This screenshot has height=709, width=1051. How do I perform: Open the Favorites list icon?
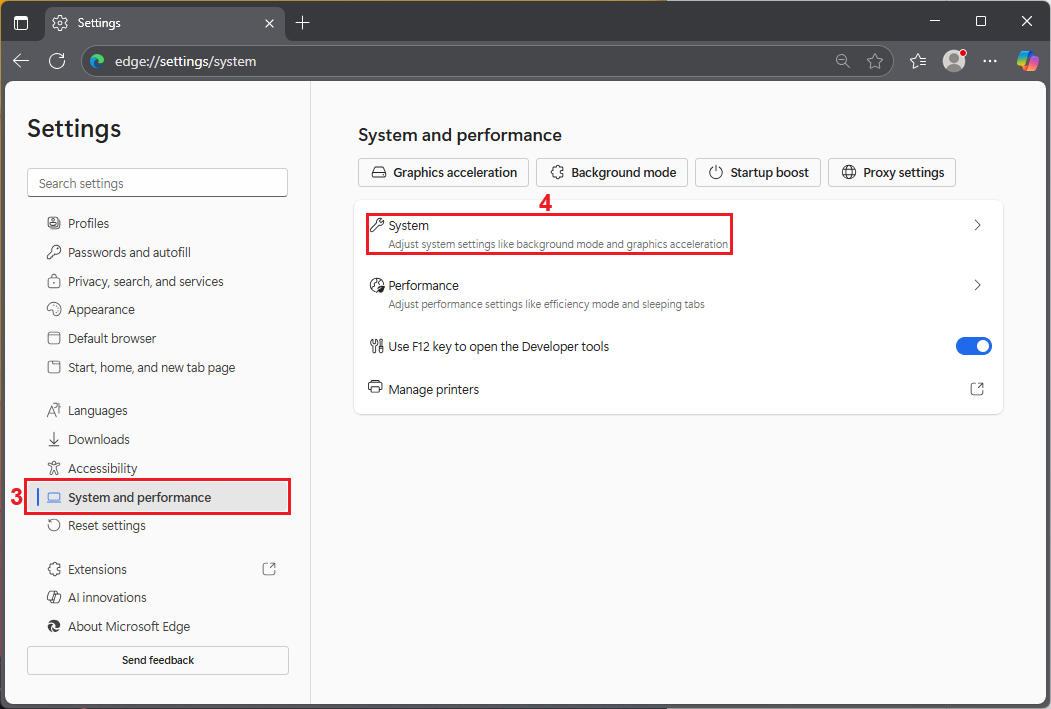[918, 61]
